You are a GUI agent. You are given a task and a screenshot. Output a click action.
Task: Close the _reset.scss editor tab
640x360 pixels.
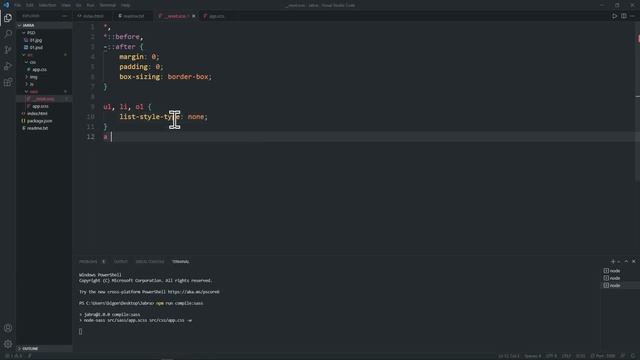193,16
